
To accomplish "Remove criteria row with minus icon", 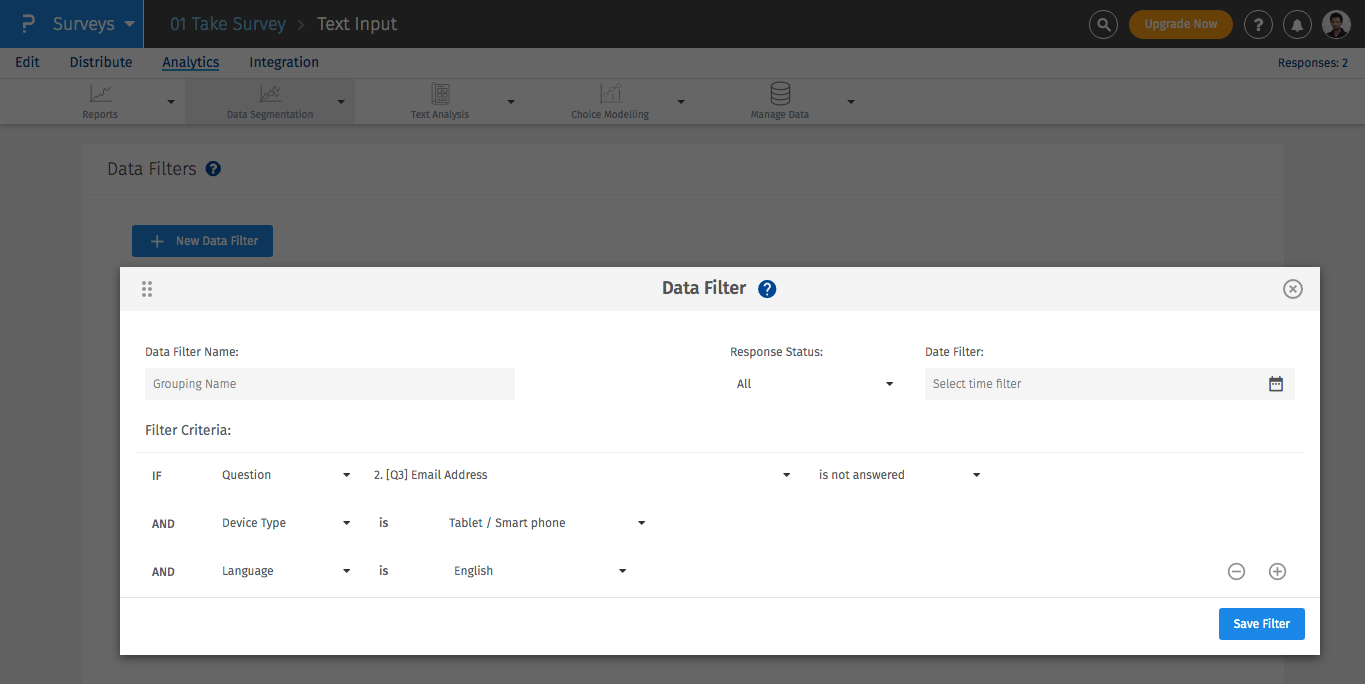I will [1236, 572].
